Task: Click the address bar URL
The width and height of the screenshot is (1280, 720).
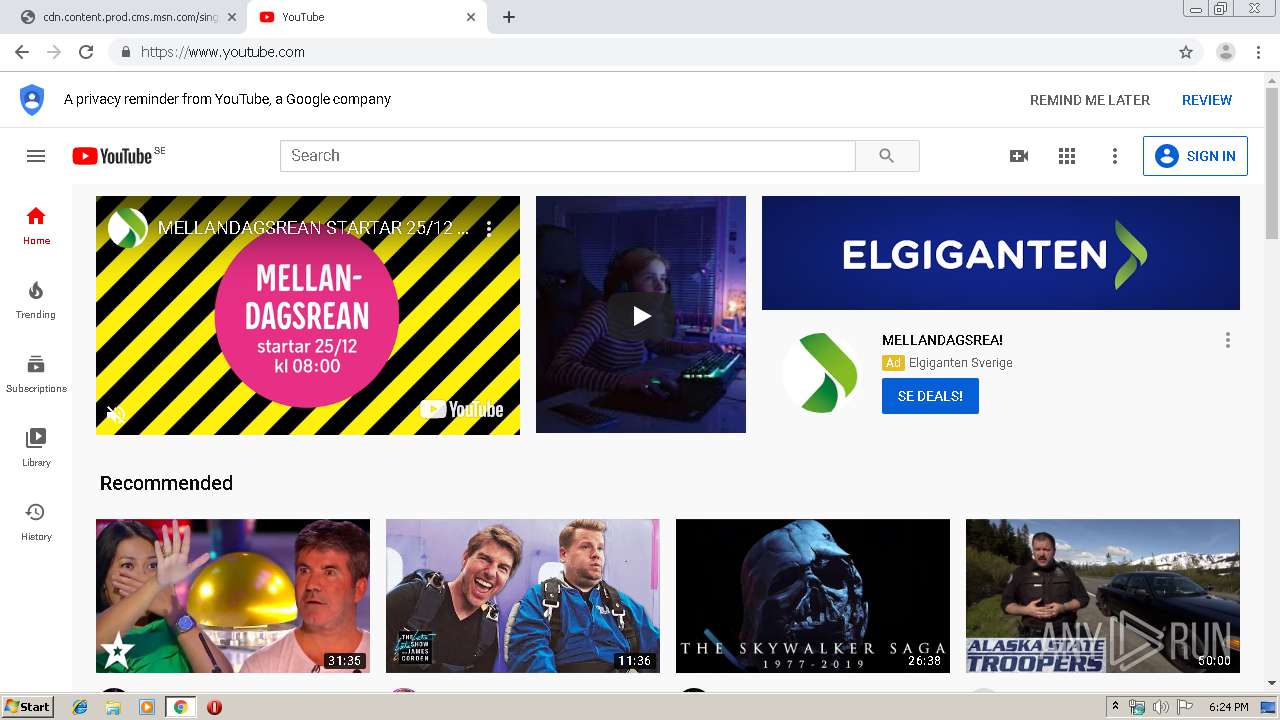Action: pyautogui.click(x=223, y=52)
